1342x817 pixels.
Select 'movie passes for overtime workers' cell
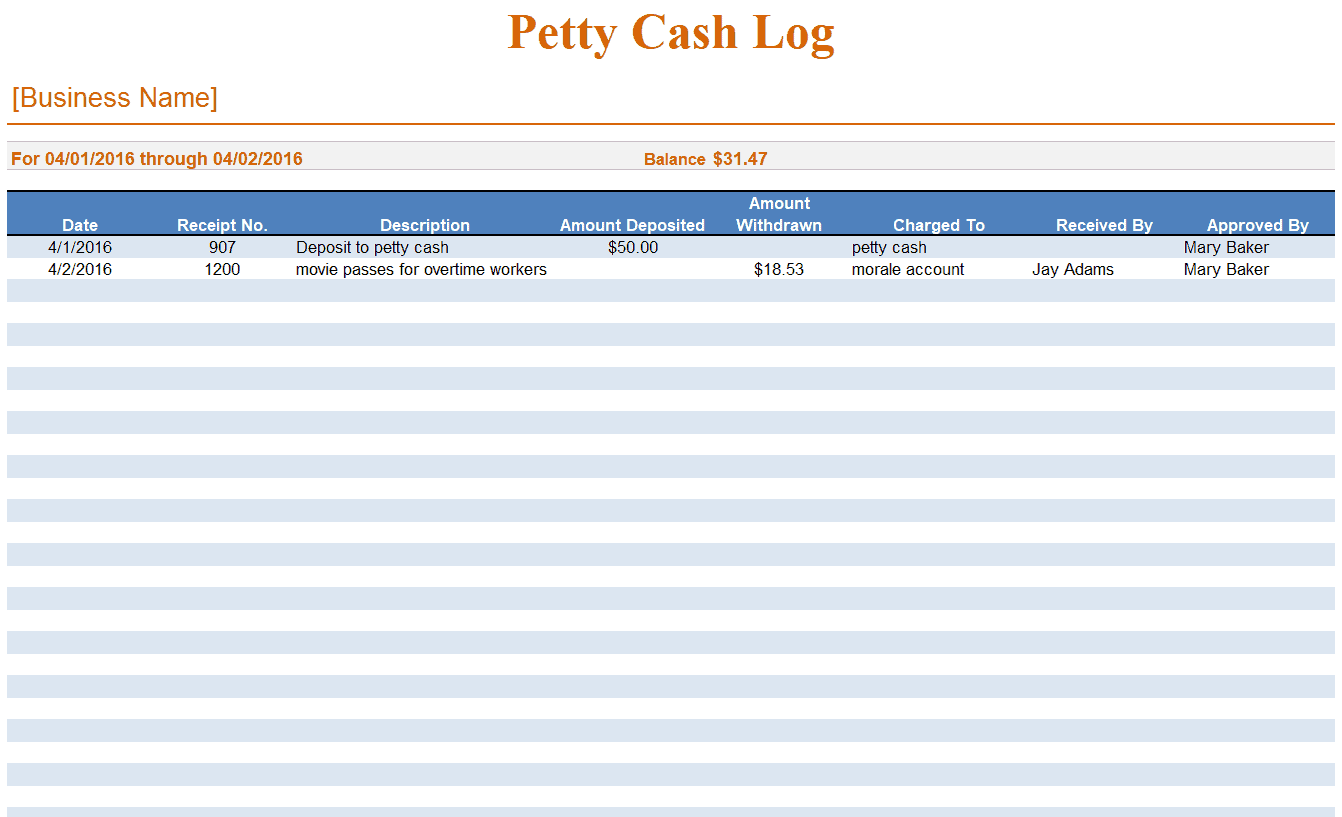coord(421,269)
